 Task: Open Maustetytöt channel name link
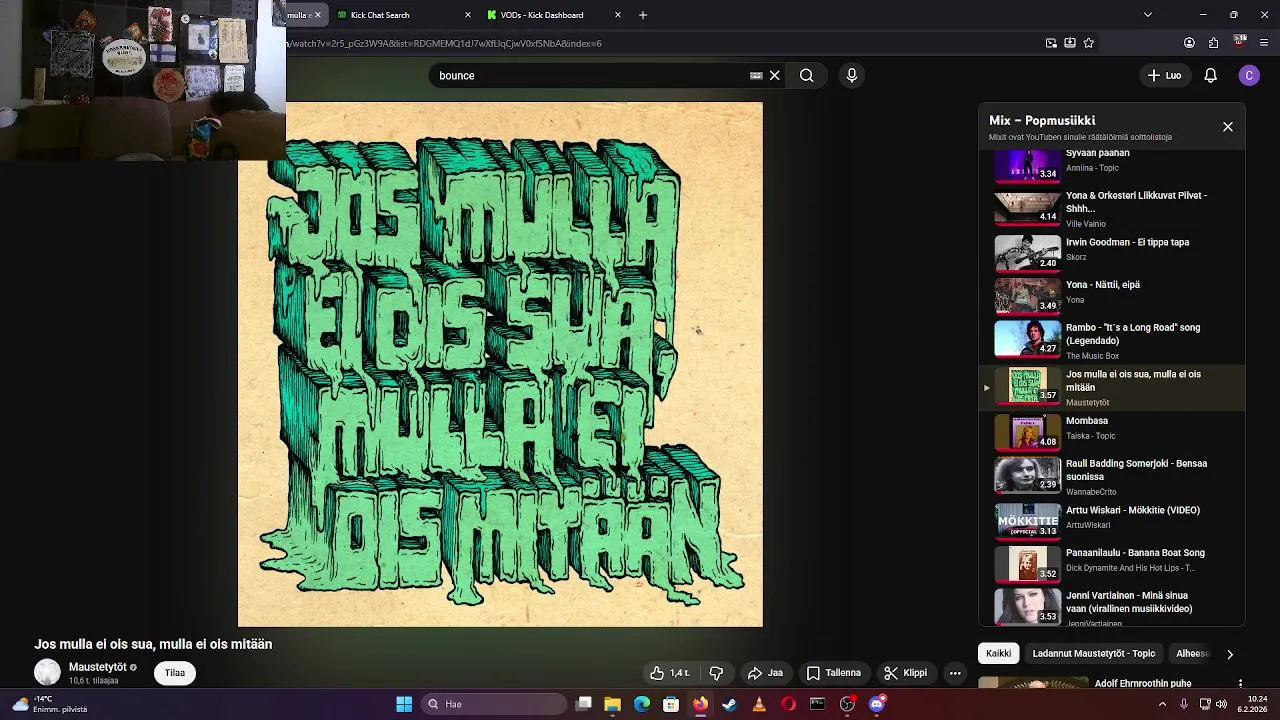[98, 667]
